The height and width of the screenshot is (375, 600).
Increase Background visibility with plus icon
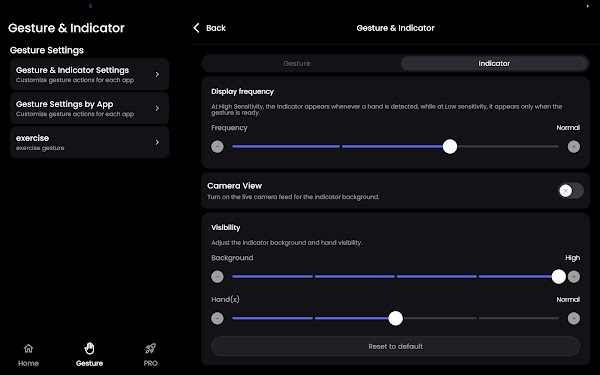tap(574, 277)
